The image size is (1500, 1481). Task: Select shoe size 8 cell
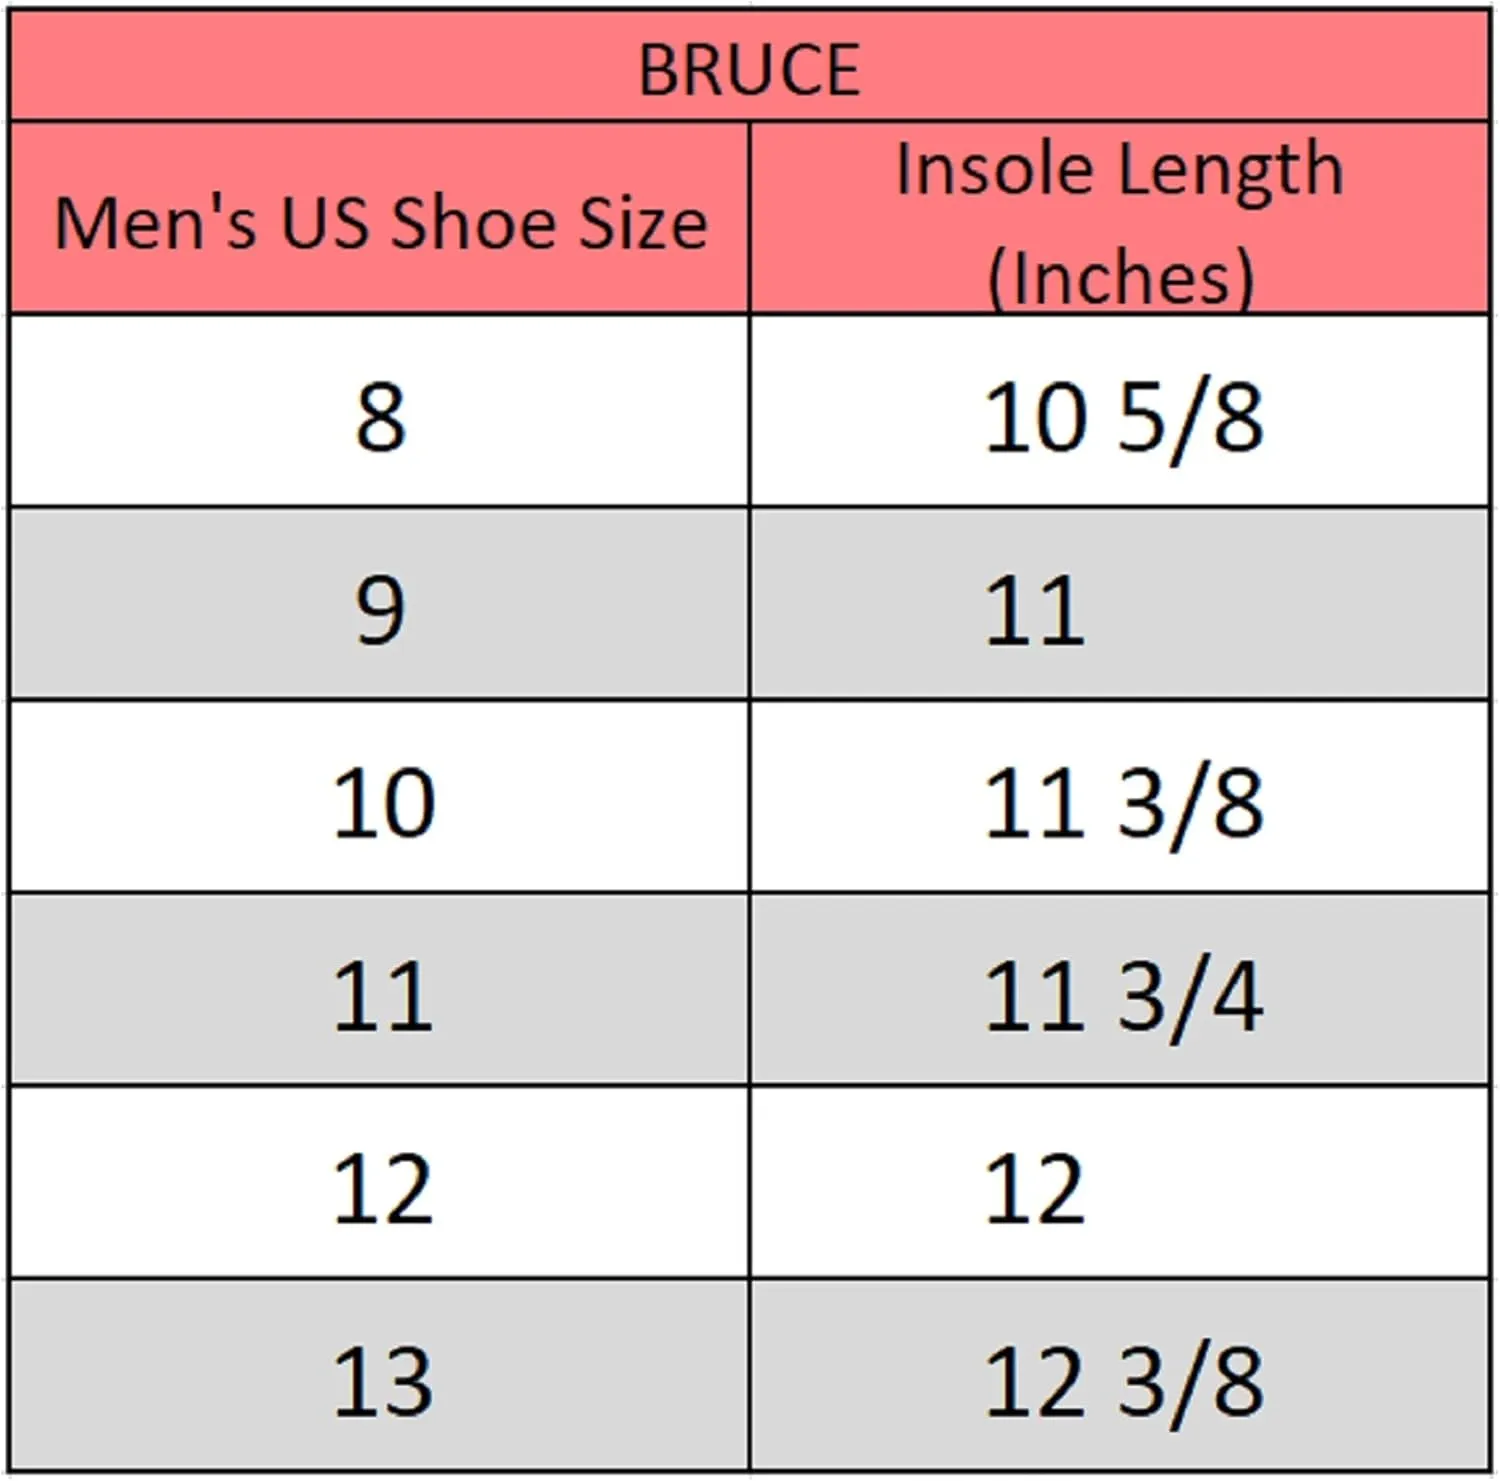[379, 411]
